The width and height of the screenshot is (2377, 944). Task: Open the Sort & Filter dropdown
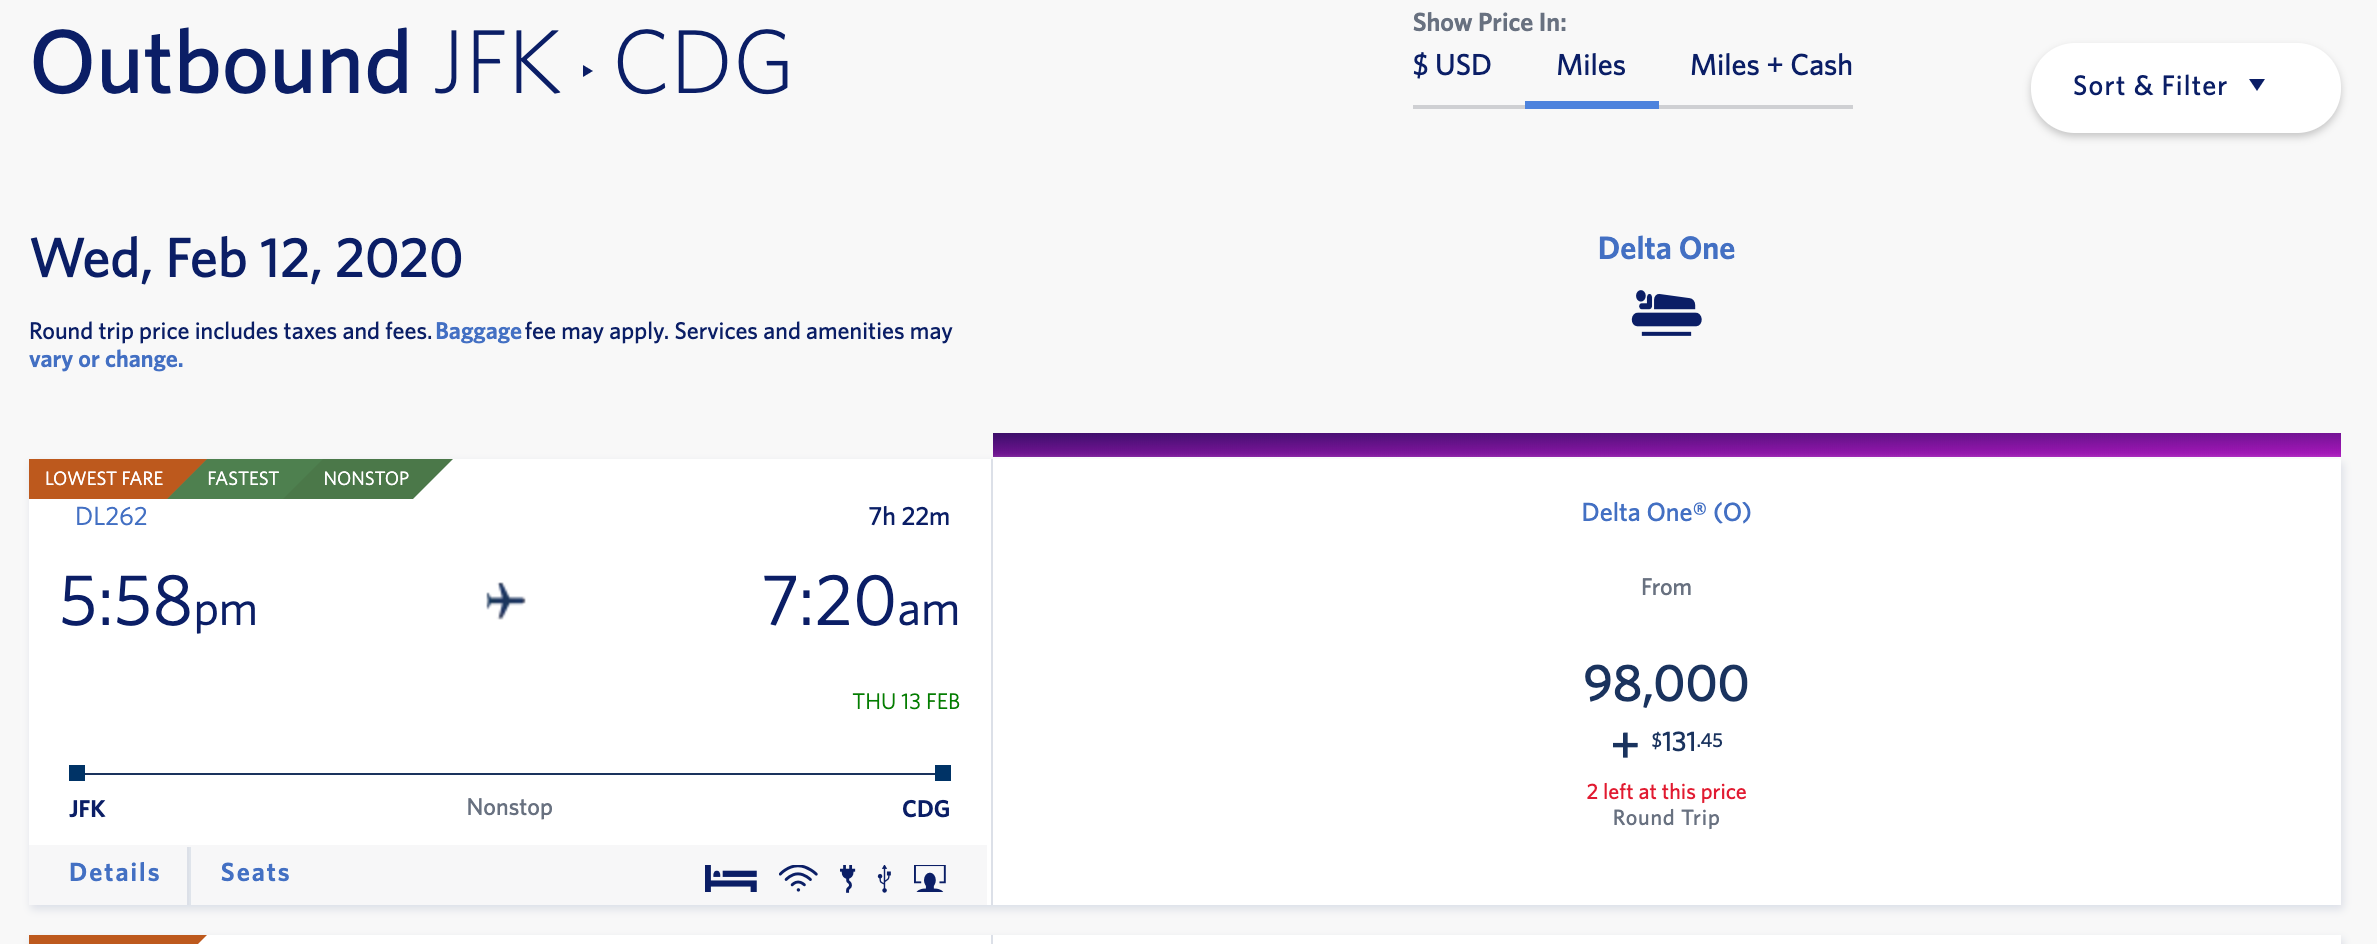[x=2185, y=87]
